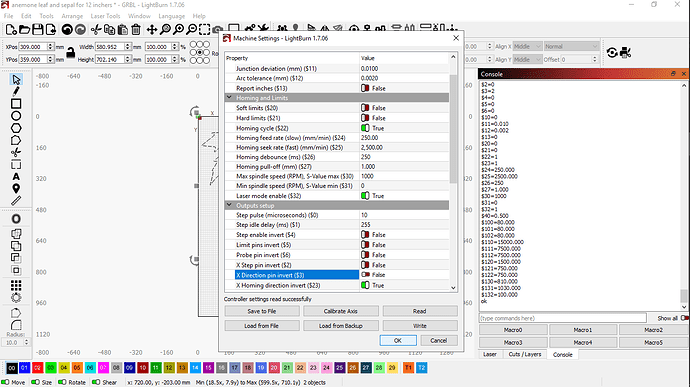This screenshot has height=387, width=690.
Task: Toggle Hard limits ($21) switch
Action: pyautogui.click(x=365, y=118)
